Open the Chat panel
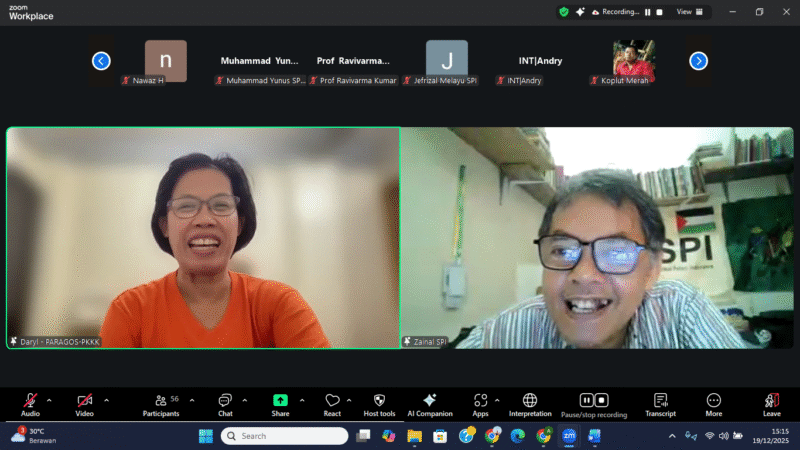 [x=225, y=401]
